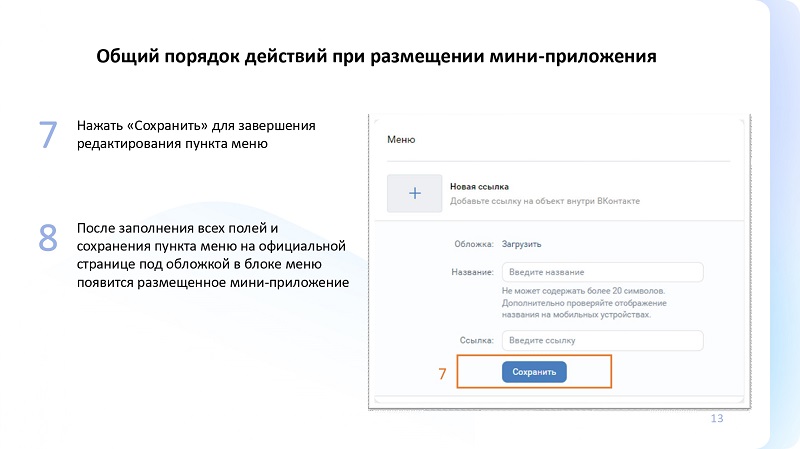Screen dimensions: 800x449
Task: Click the large blue step number 8
Action: pos(48,237)
